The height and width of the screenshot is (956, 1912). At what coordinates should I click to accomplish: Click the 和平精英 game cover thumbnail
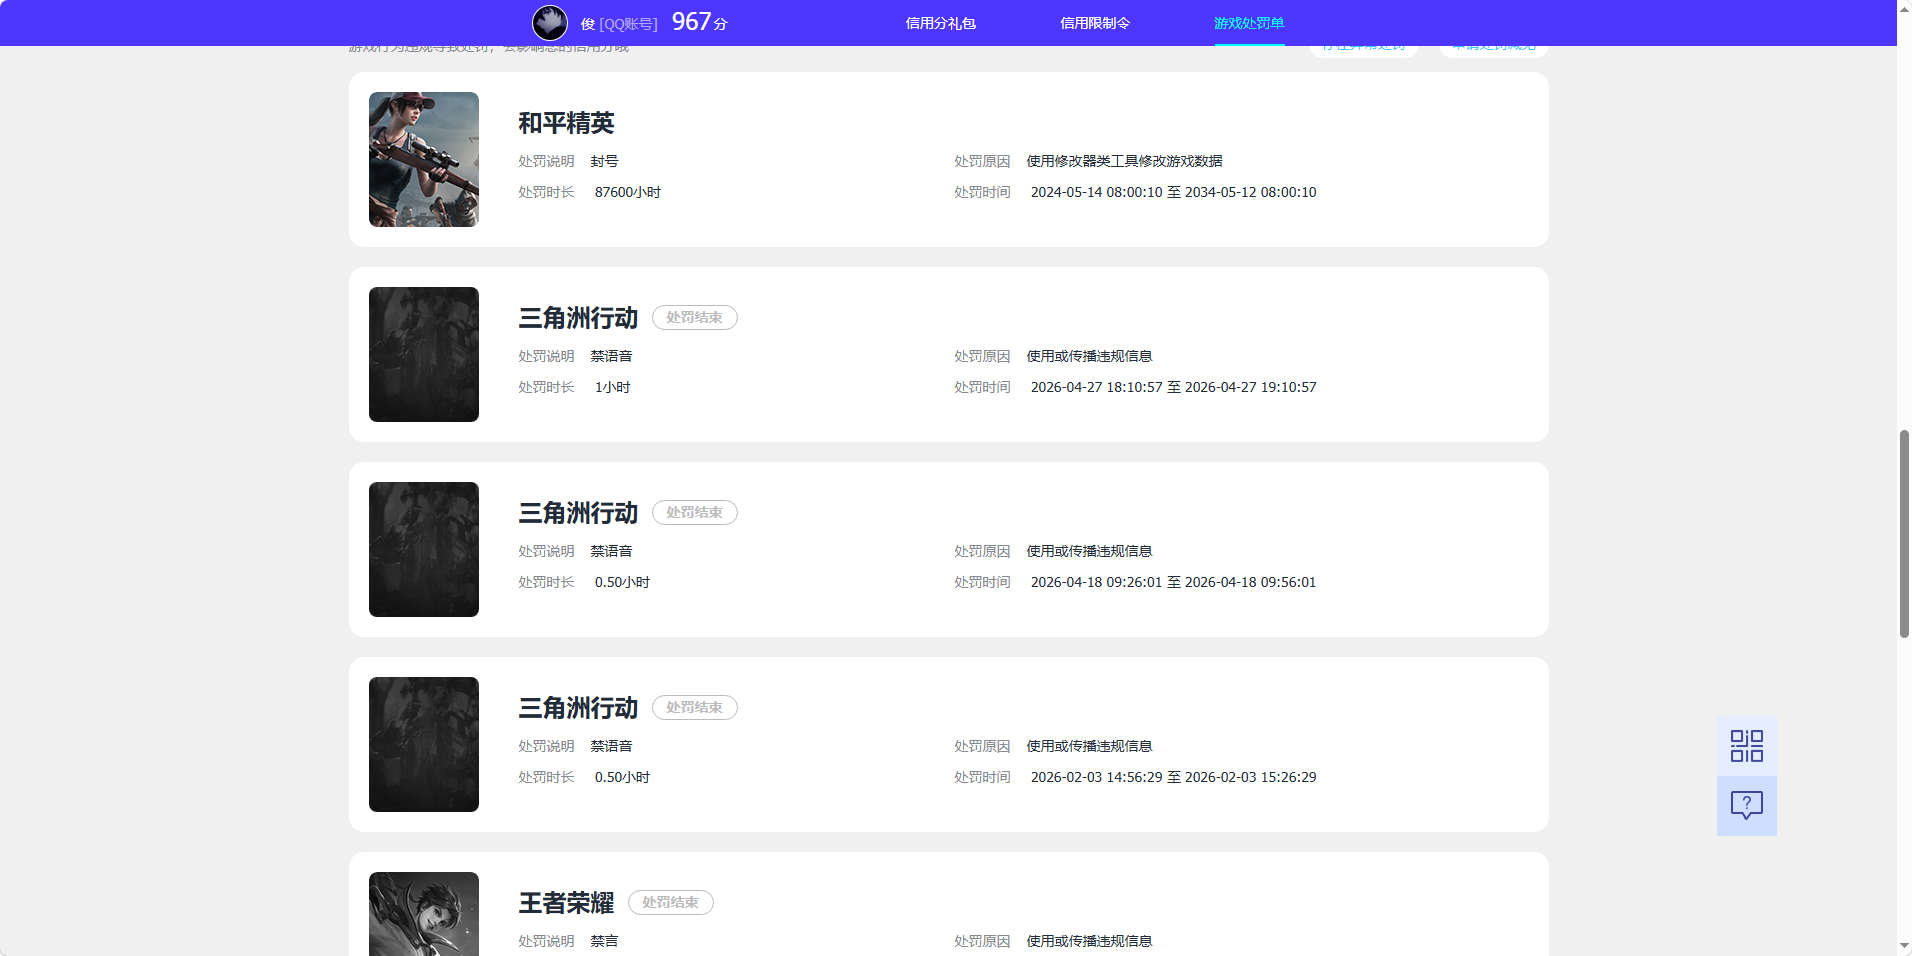(x=424, y=159)
